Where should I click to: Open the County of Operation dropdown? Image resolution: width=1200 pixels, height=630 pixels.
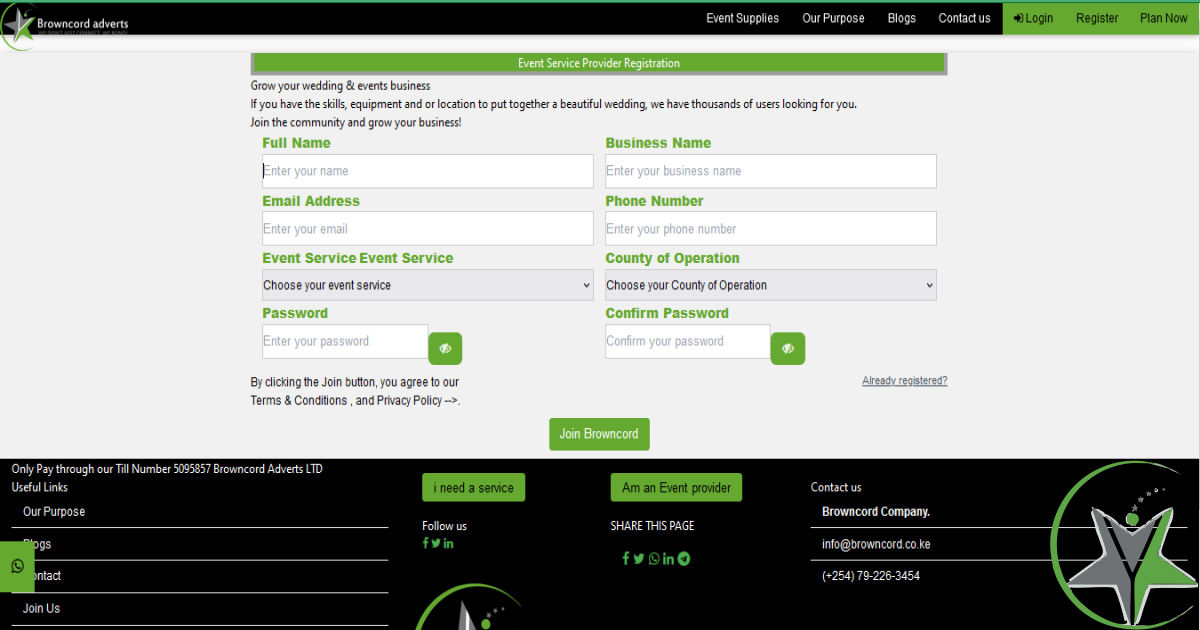click(x=771, y=285)
